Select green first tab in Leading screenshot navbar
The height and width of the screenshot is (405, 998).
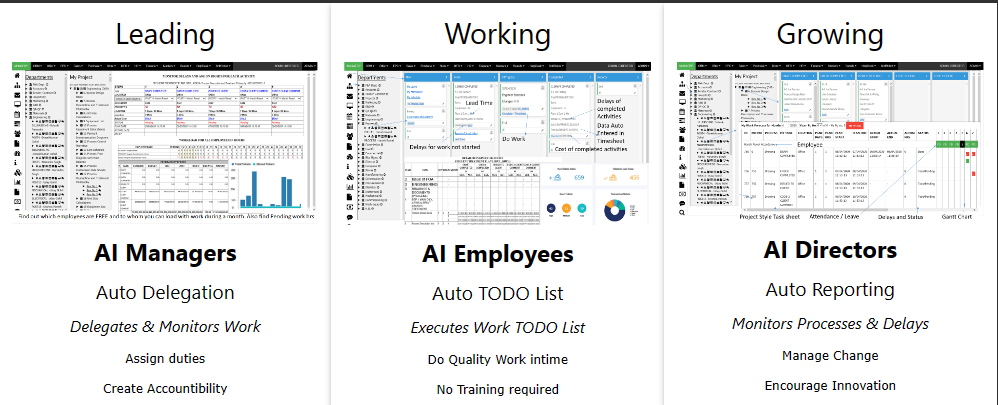[21, 66]
